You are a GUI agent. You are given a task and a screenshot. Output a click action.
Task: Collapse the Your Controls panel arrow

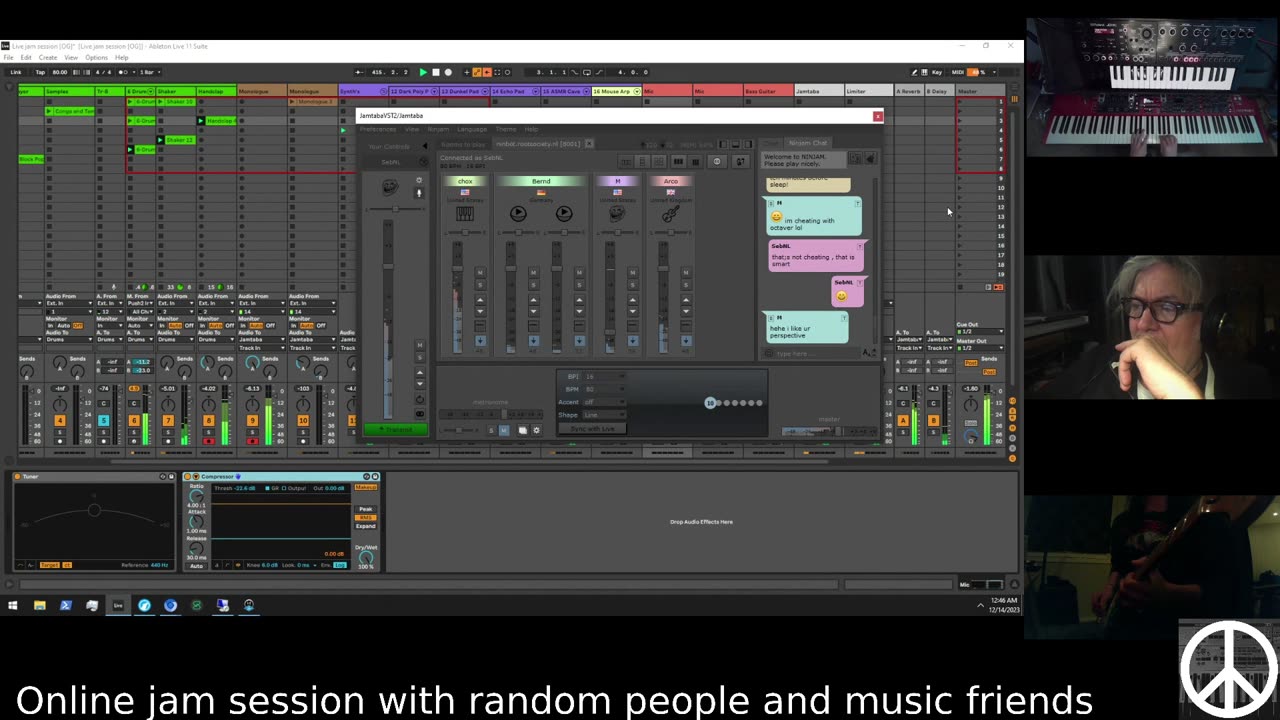tap(424, 146)
